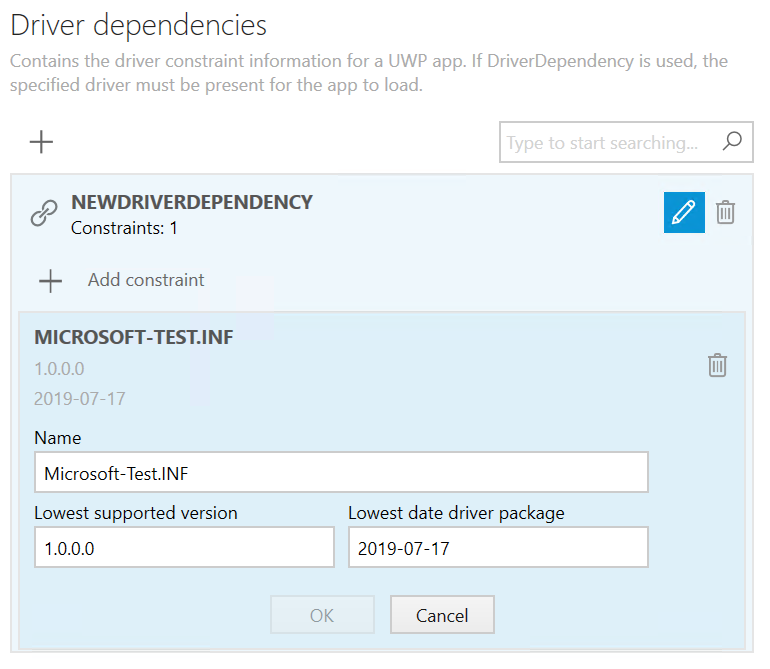Click the search magnifier icon
The width and height of the screenshot is (770, 669).
click(x=732, y=142)
